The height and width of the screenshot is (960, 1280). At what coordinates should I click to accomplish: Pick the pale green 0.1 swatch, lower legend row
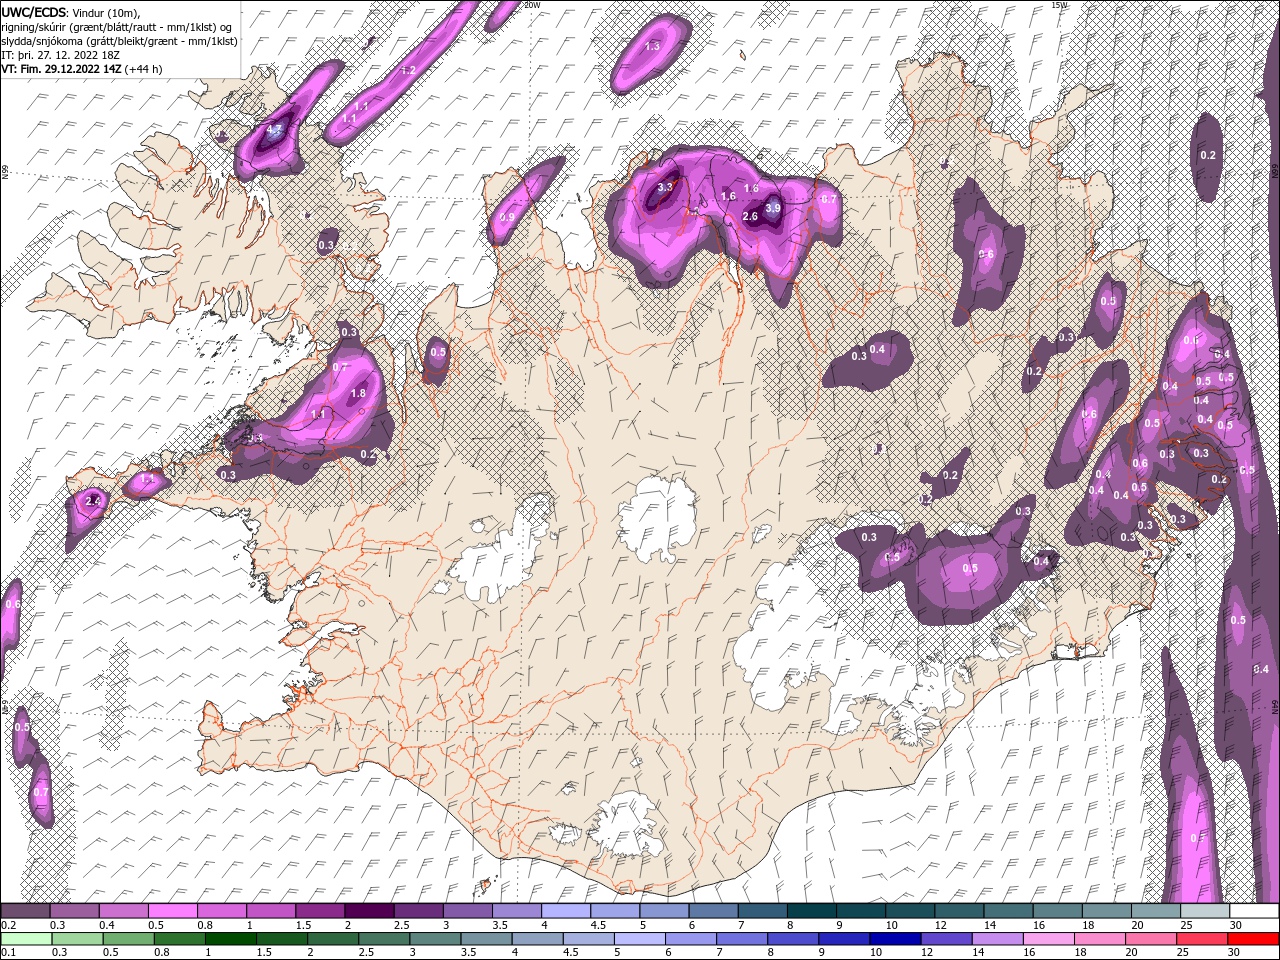click(25, 938)
